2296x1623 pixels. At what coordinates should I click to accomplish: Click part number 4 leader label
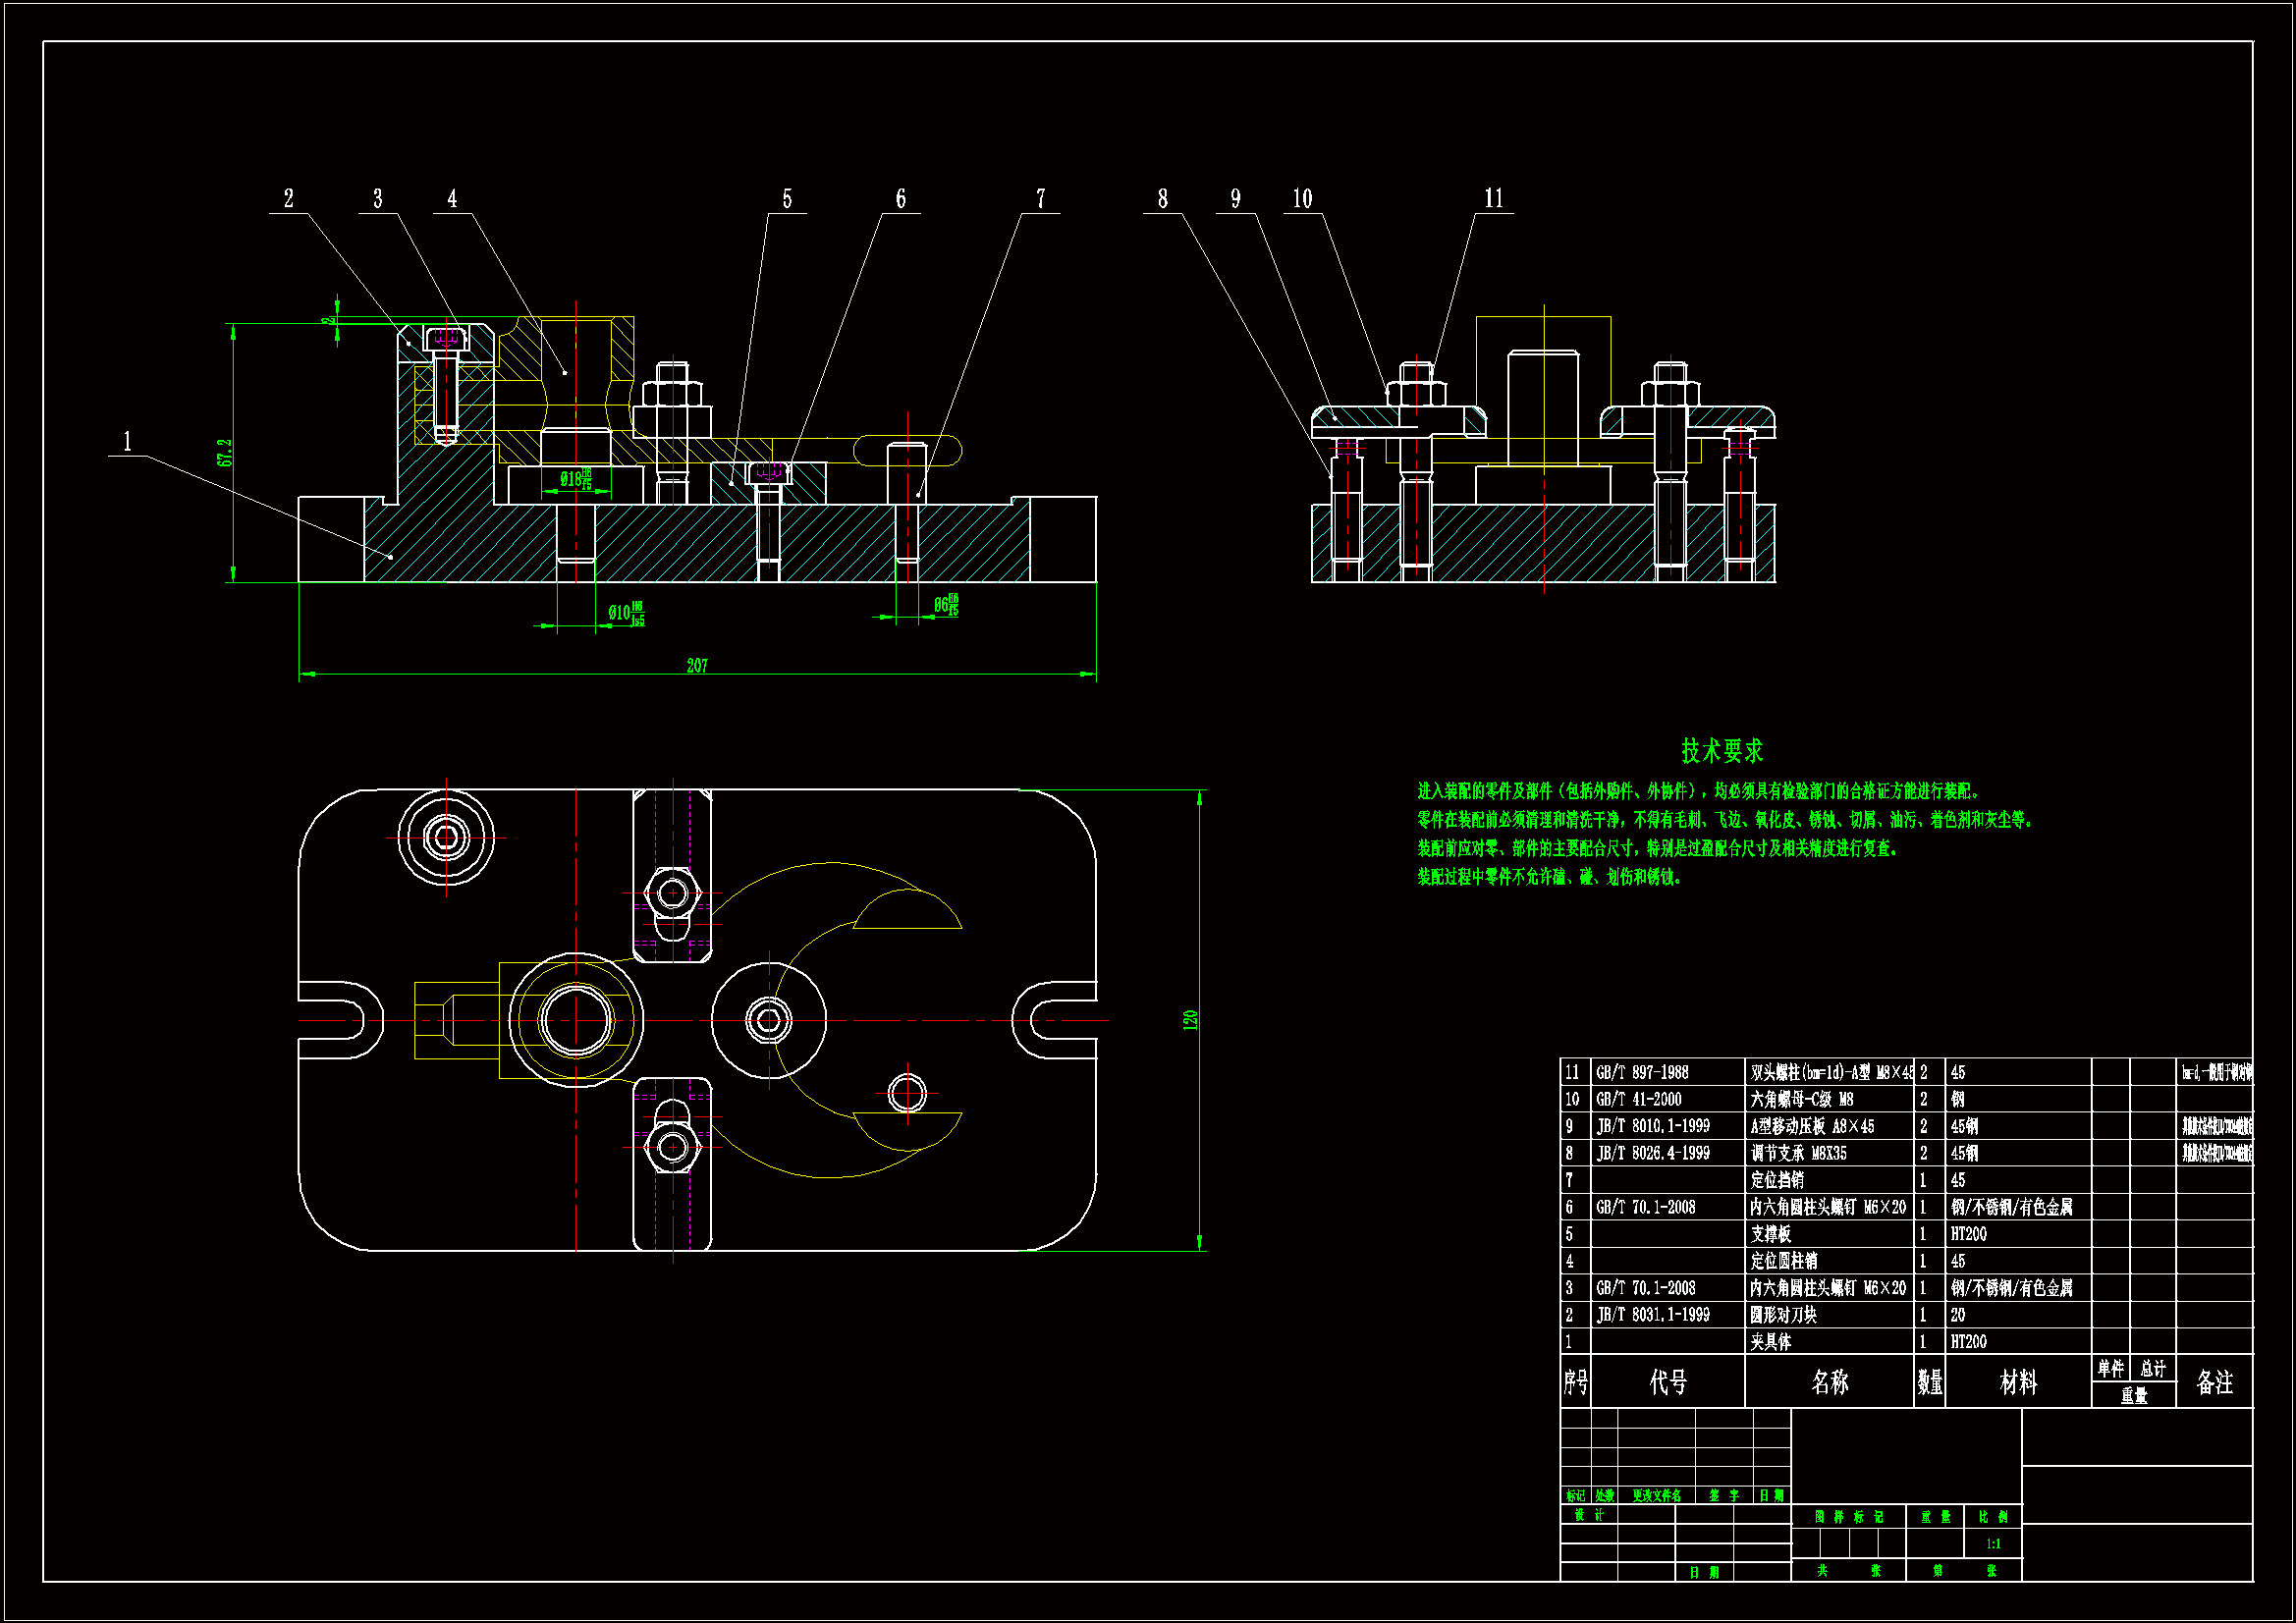(x=452, y=199)
